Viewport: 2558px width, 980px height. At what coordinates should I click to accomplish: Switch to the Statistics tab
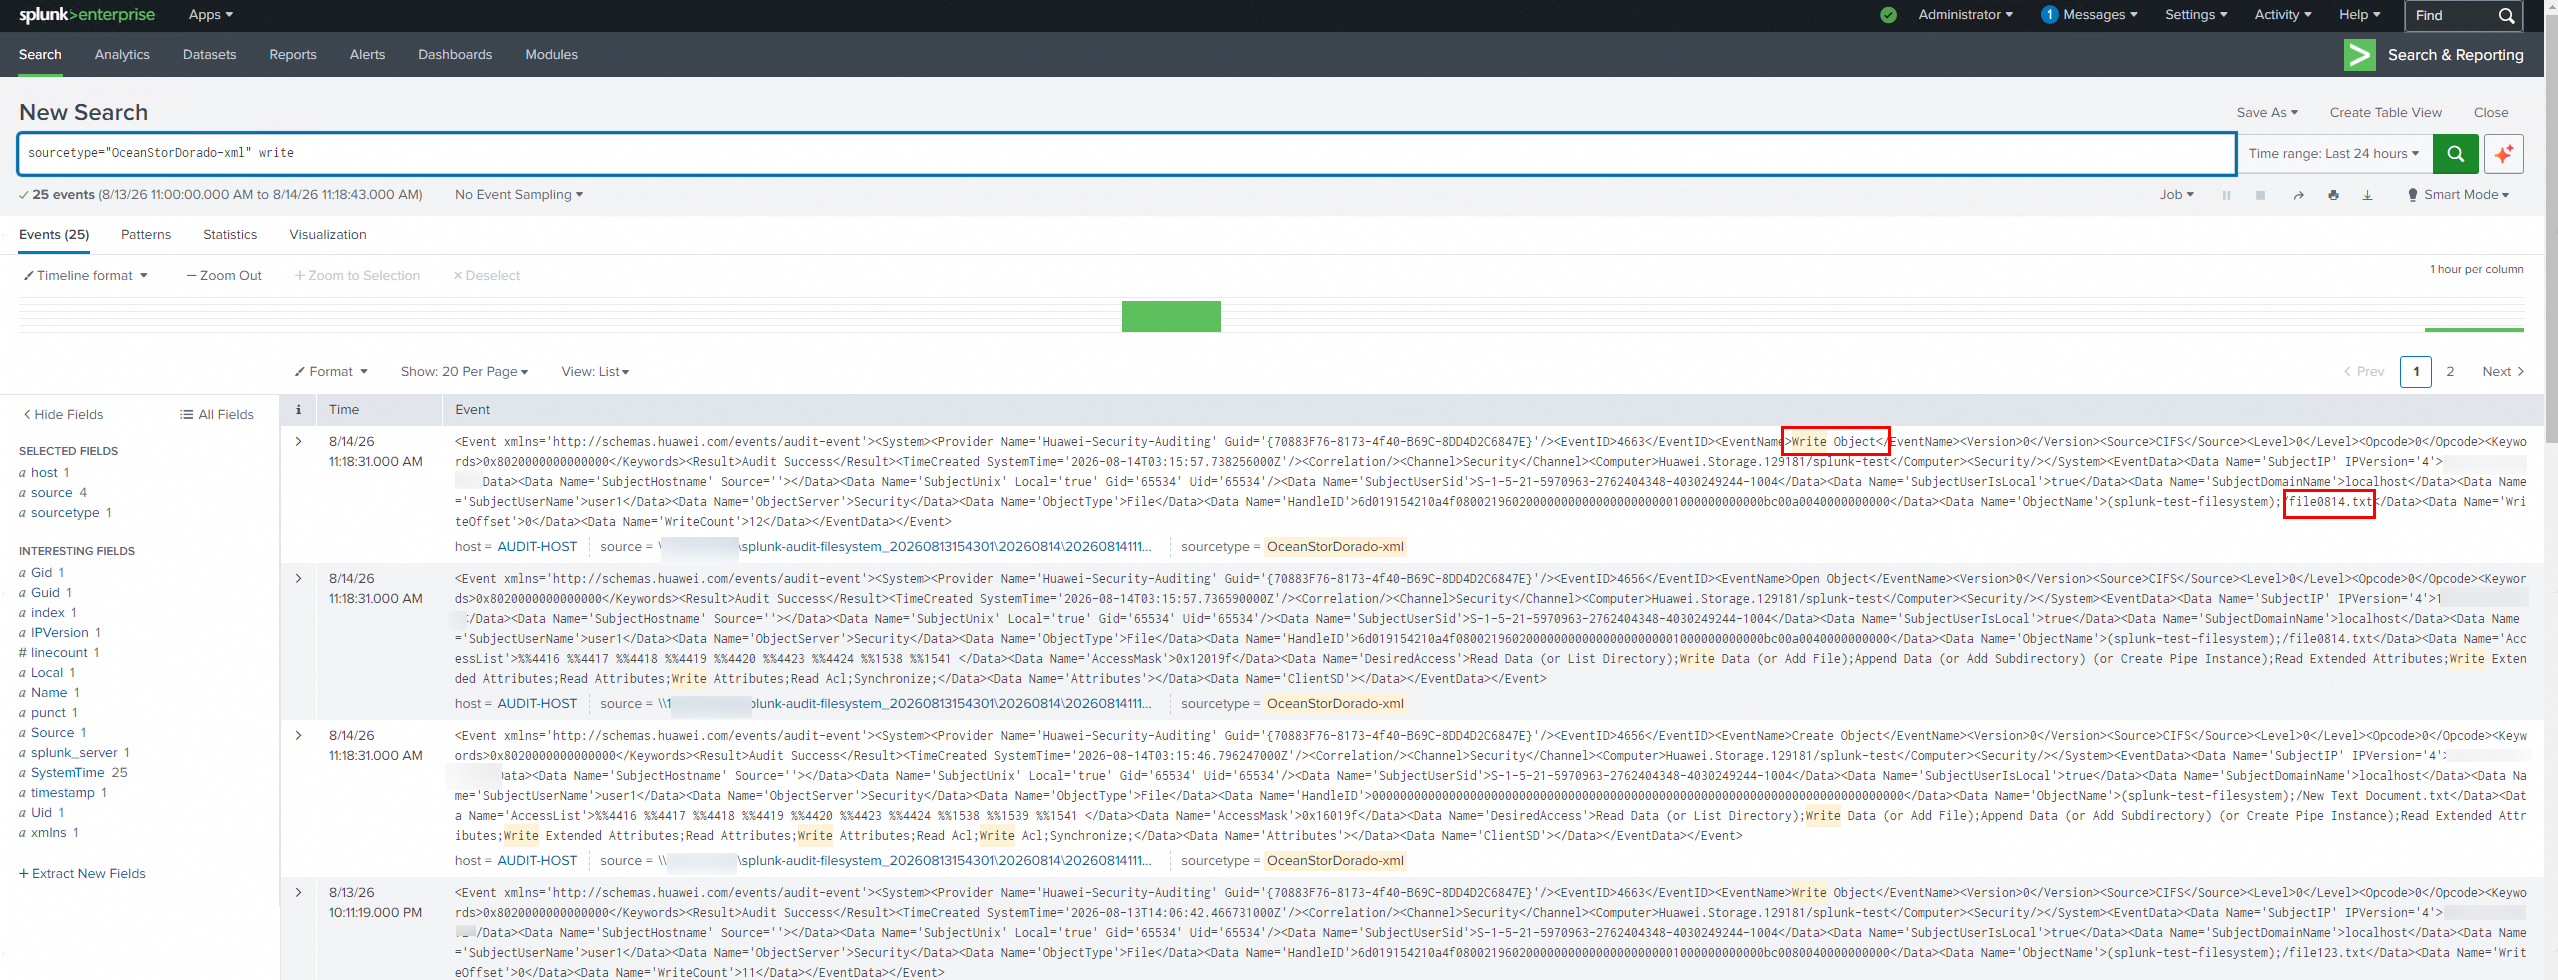[230, 235]
